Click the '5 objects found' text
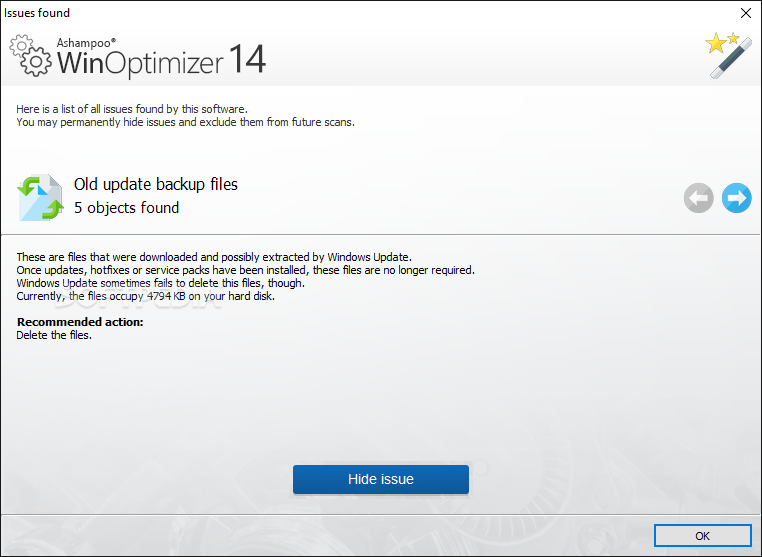 click(x=126, y=208)
